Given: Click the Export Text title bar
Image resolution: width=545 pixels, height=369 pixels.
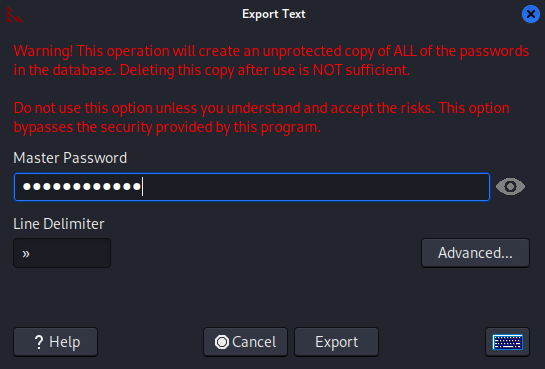Looking at the screenshot, I should click(x=274, y=14).
